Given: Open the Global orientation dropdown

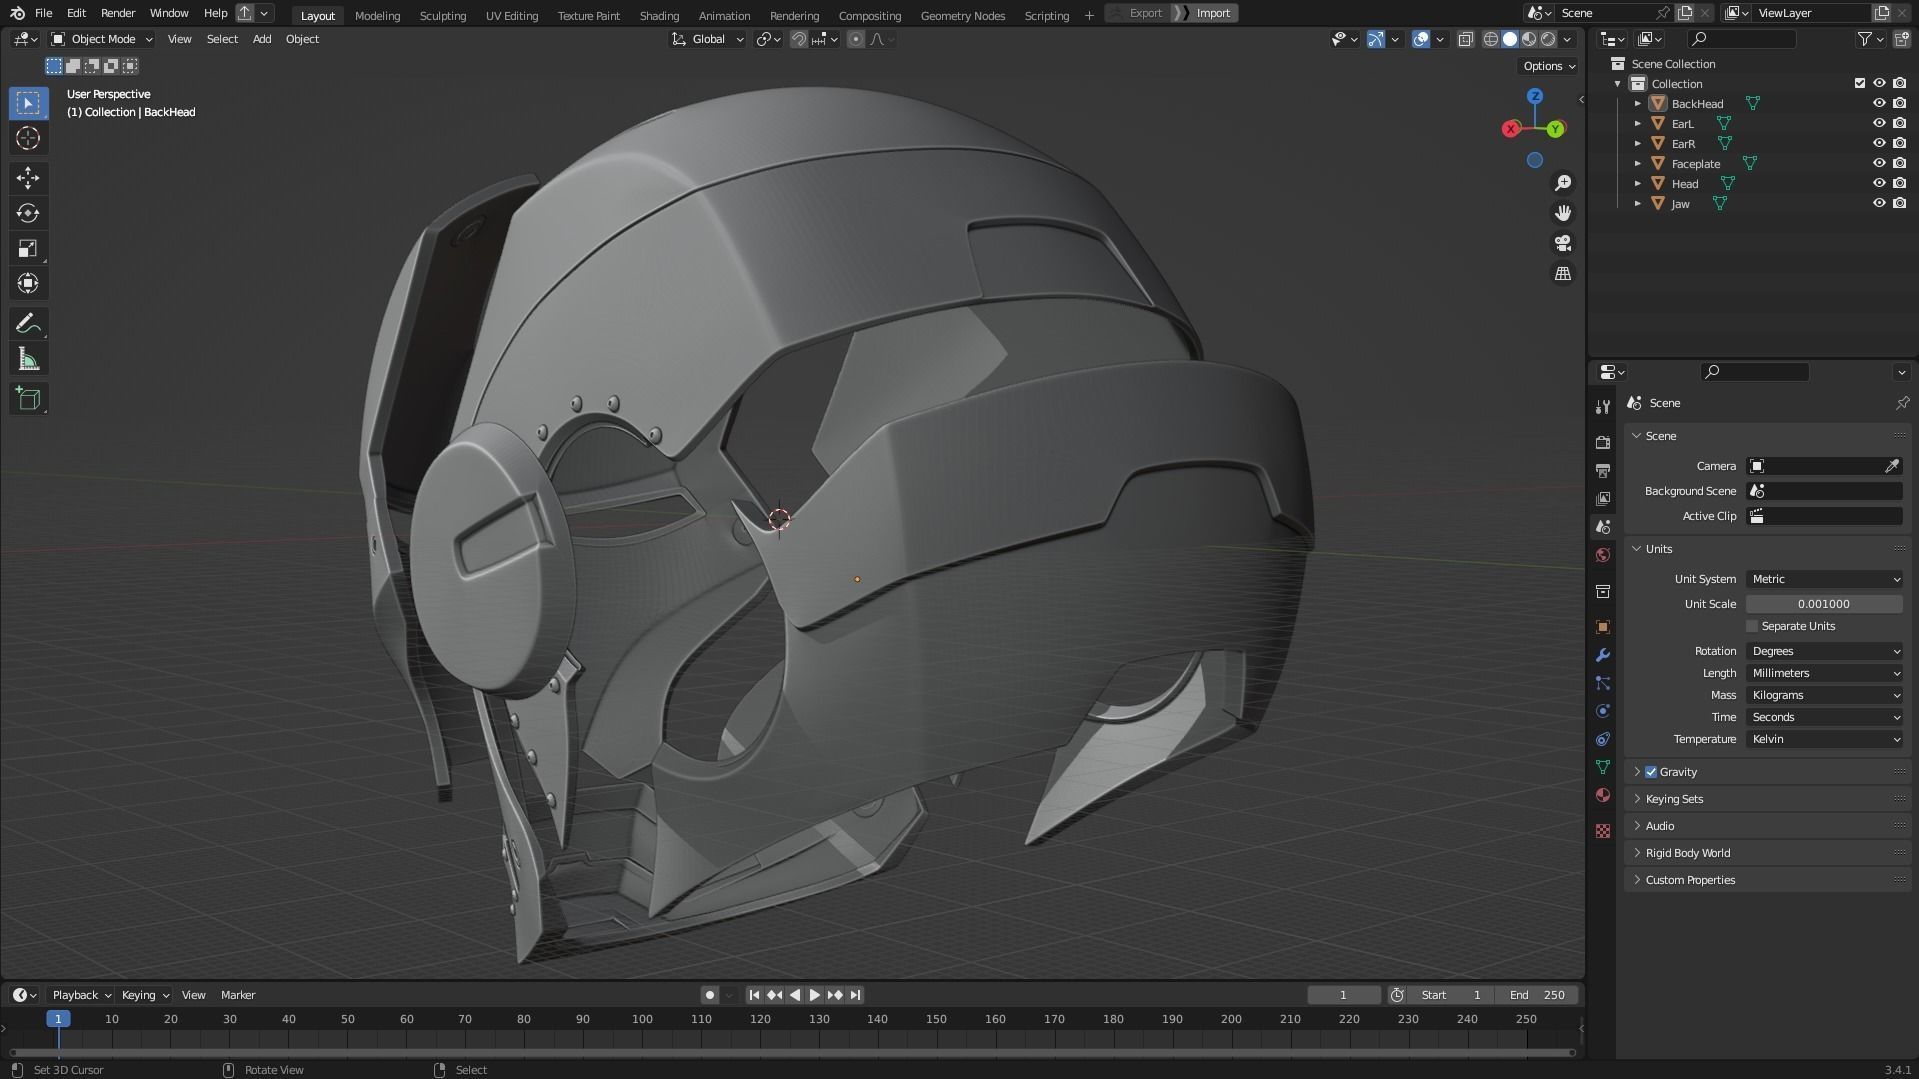Looking at the screenshot, I should (x=708, y=39).
